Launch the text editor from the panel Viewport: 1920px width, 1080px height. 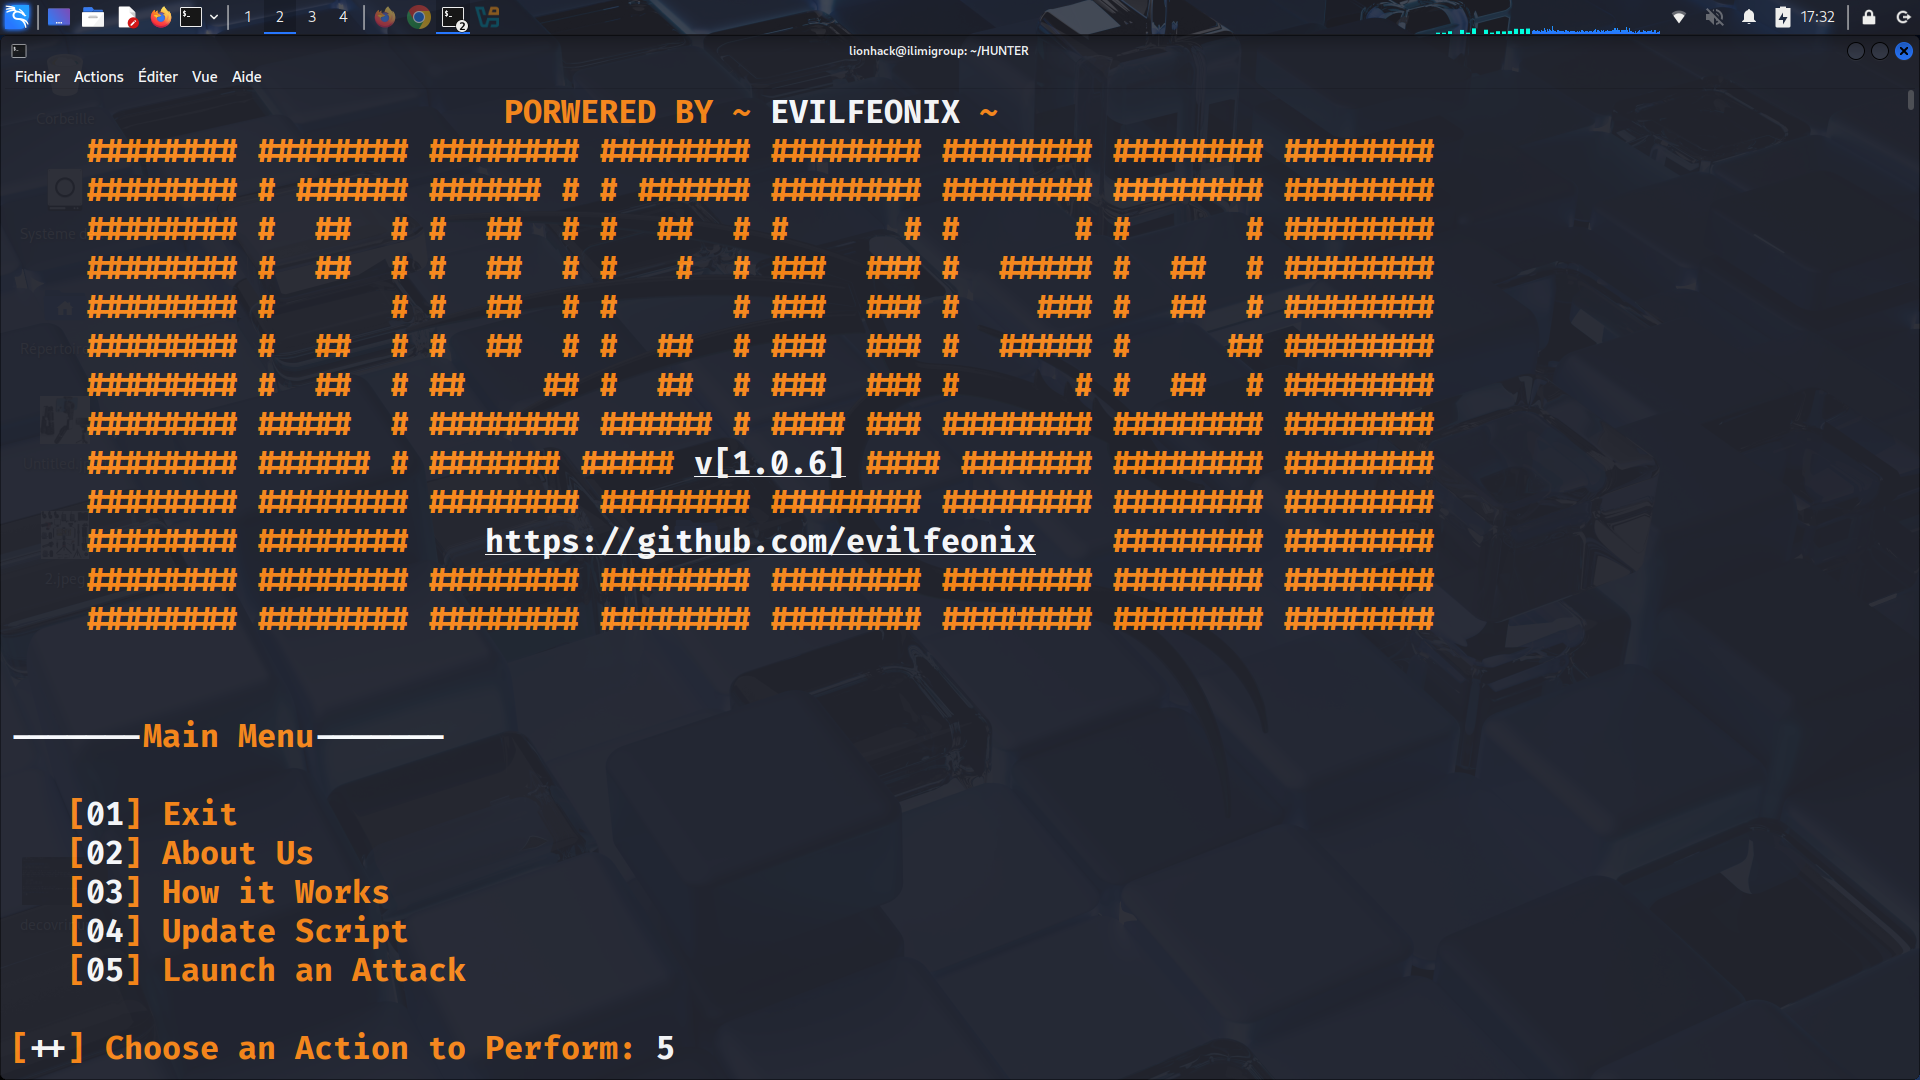pos(127,17)
